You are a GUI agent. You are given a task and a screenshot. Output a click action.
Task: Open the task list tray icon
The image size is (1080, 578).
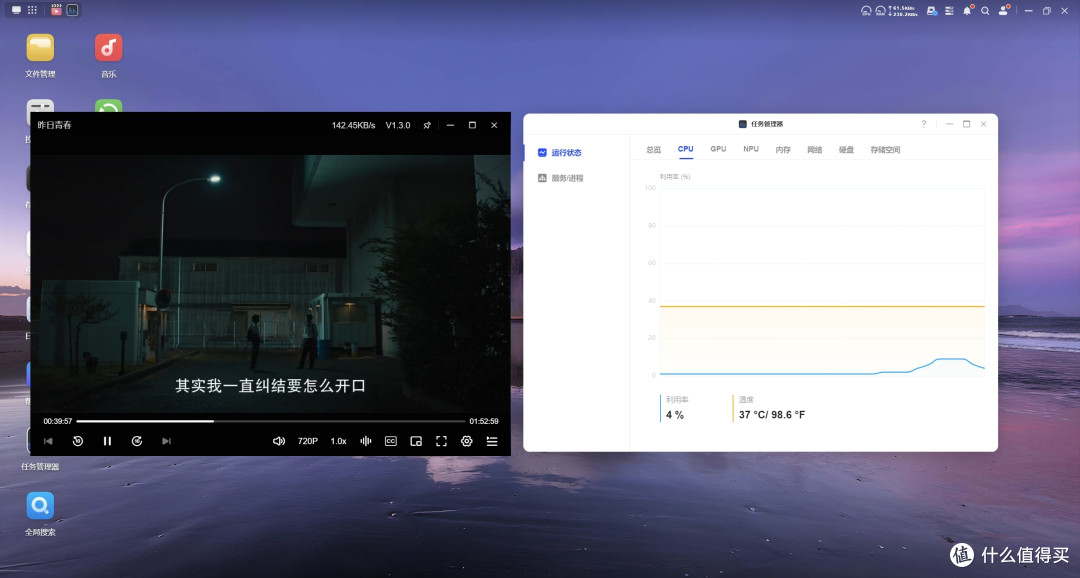pyautogui.click(x=949, y=11)
